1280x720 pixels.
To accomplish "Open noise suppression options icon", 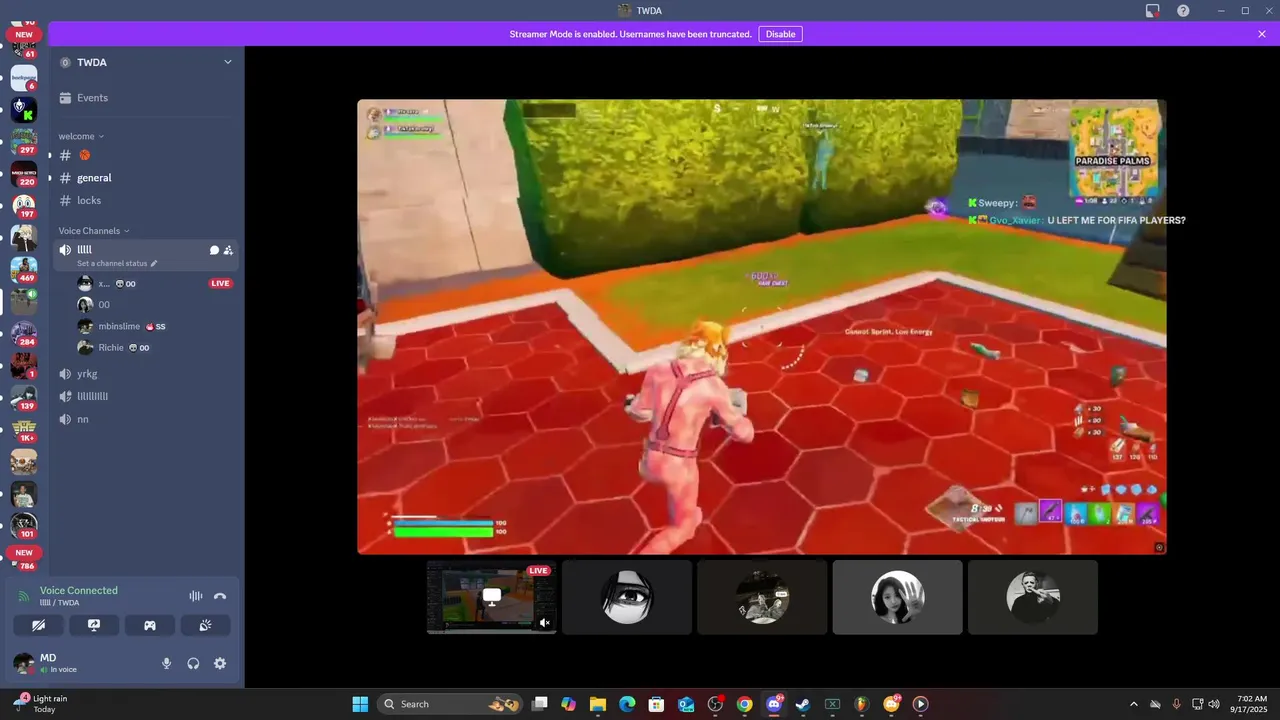I will point(196,596).
